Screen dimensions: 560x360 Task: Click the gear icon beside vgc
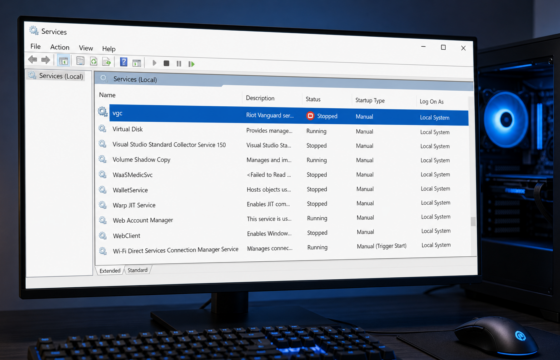point(103,112)
